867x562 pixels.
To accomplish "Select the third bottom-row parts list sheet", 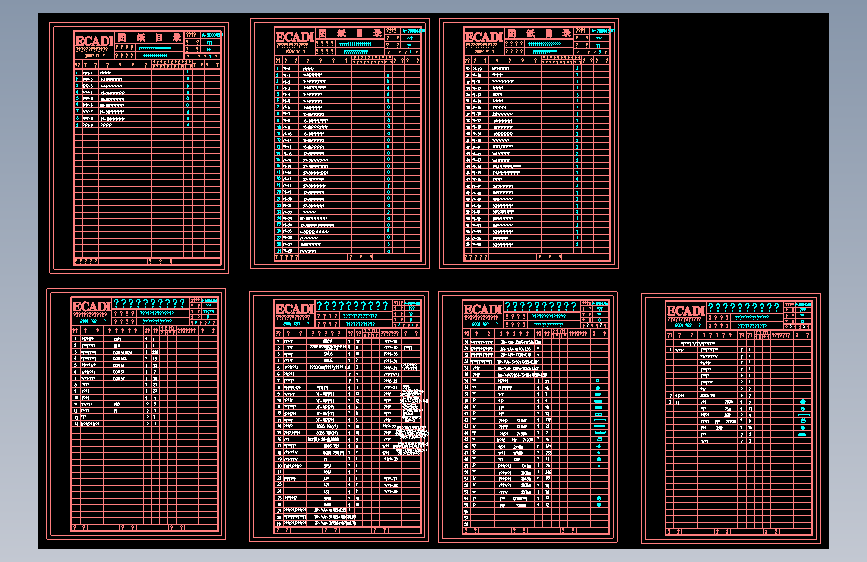I will [x=527, y=417].
